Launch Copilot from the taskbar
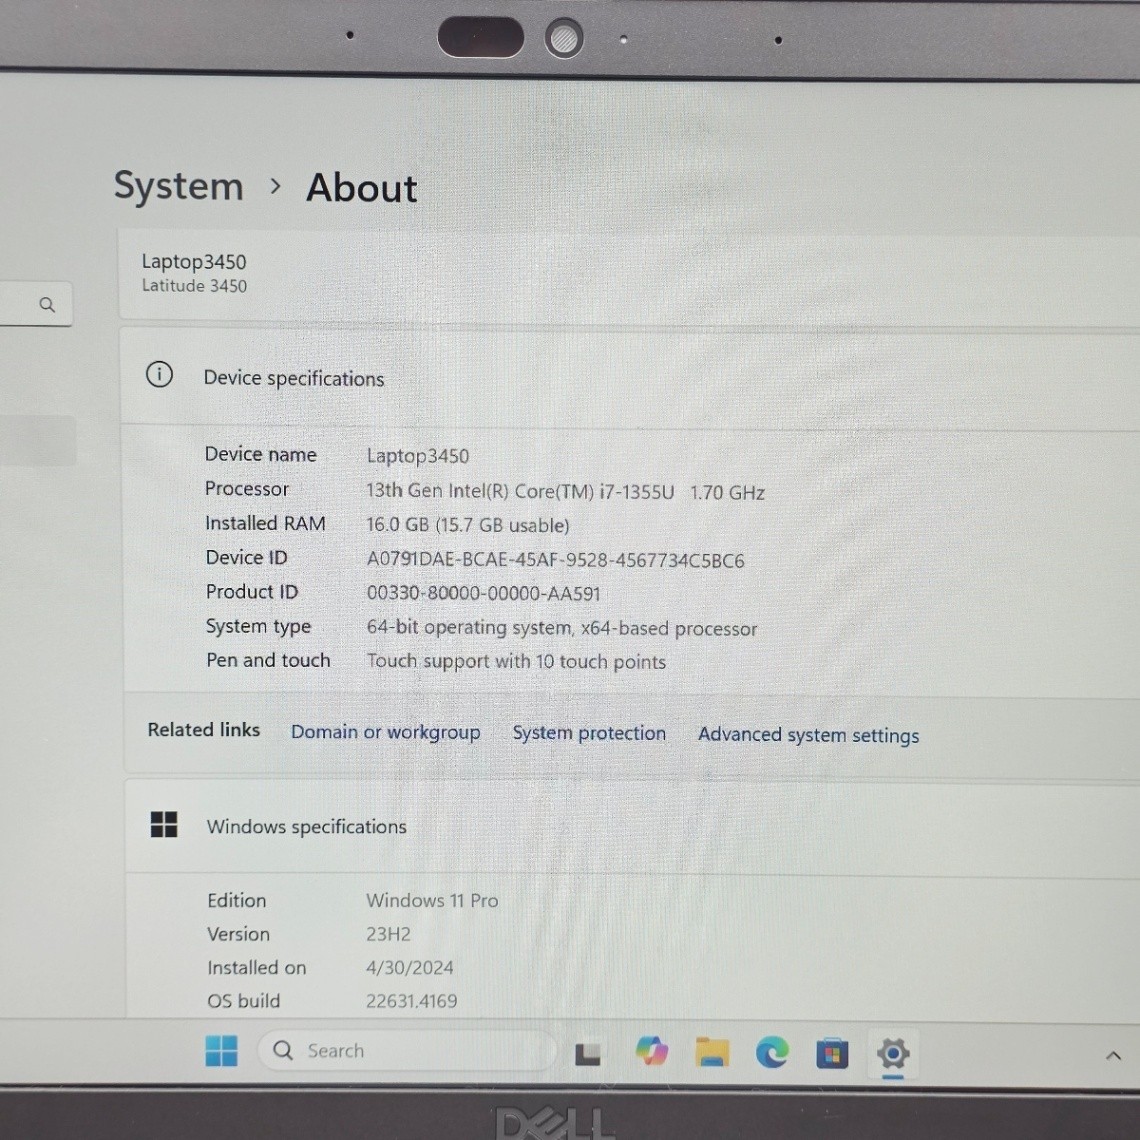 pyautogui.click(x=651, y=1051)
